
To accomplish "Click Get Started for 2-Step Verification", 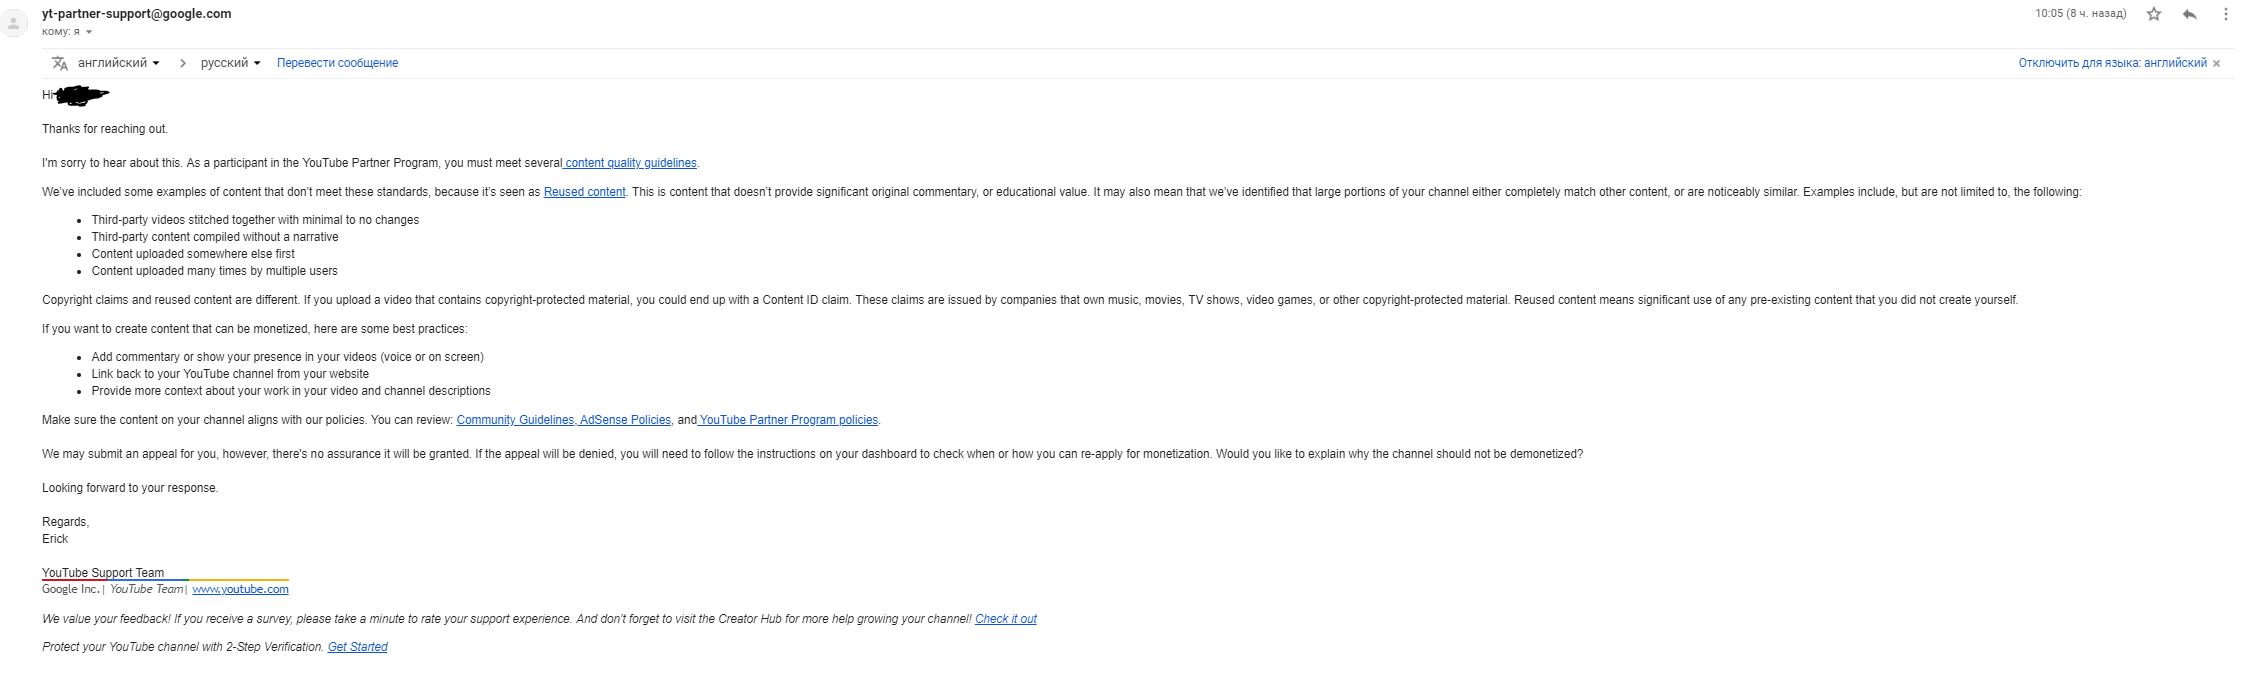I will [357, 647].
